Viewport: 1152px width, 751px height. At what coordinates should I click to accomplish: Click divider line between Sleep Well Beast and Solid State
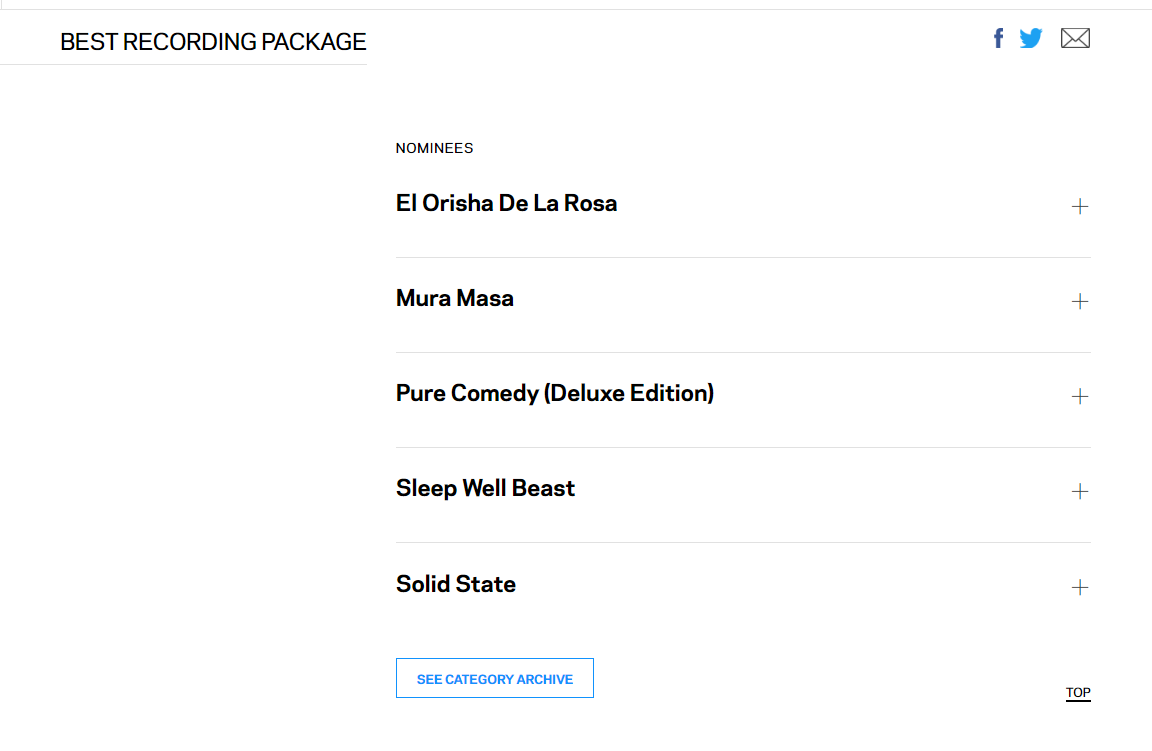pos(743,542)
